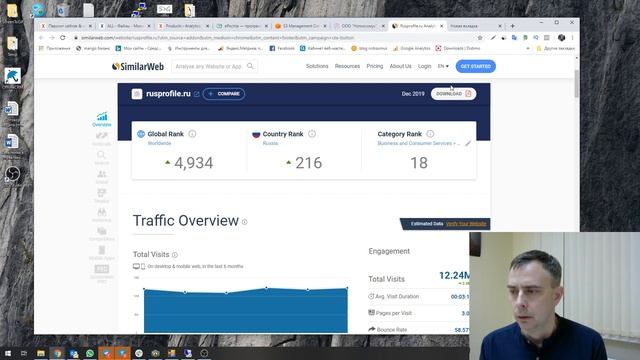This screenshot has height=360, width=640.
Task: Click the Category Rank info icon
Action: (430, 134)
